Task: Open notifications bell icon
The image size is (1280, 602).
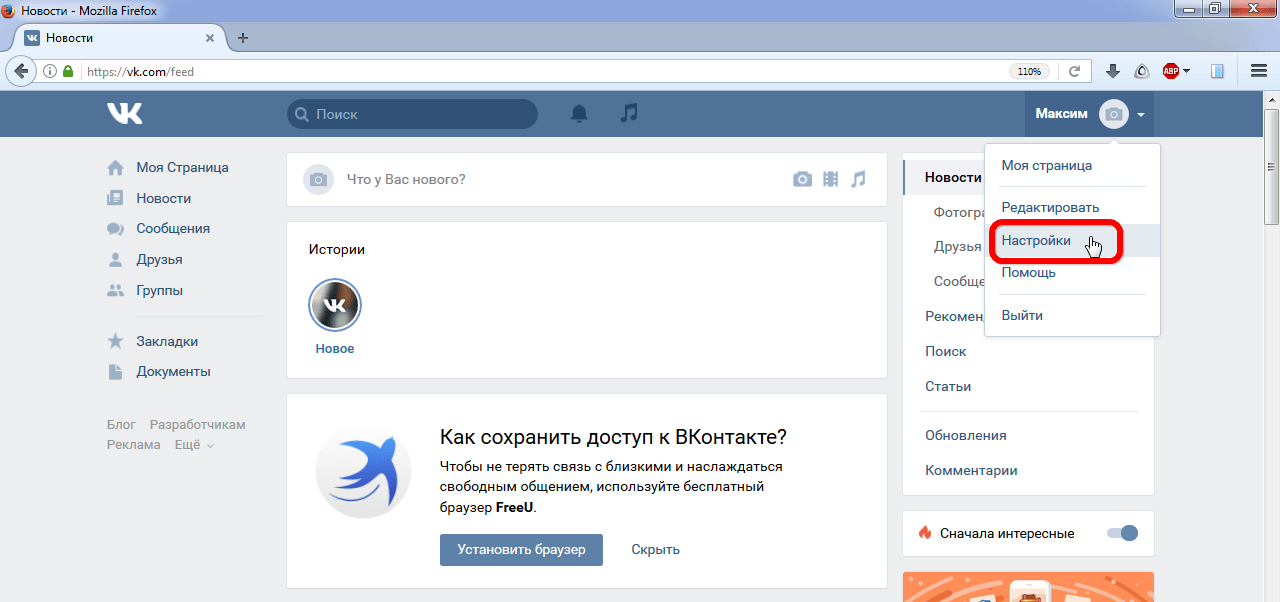Action: click(x=579, y=114)
